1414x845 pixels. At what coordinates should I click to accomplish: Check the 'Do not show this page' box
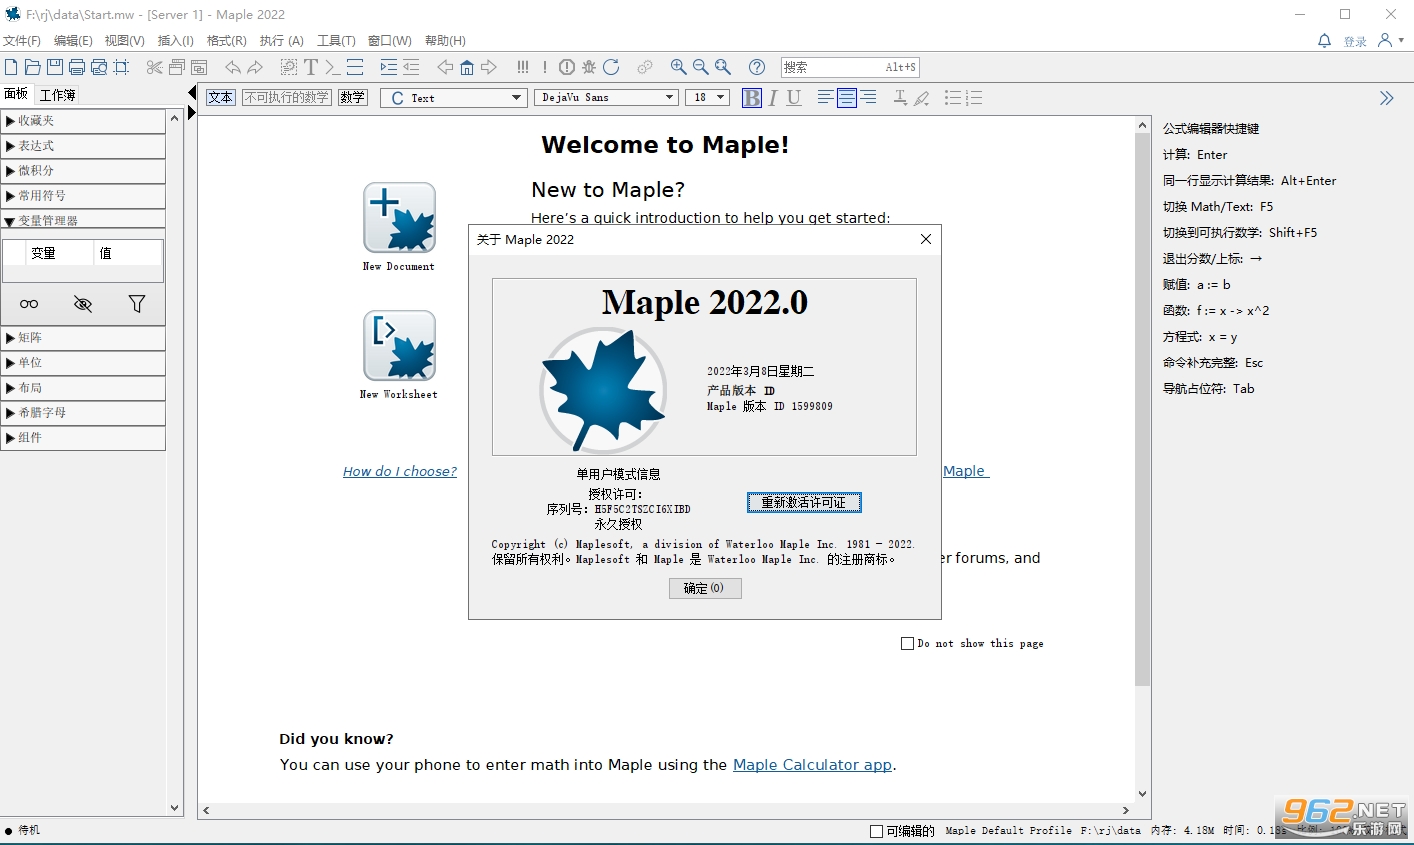point(907,644)
